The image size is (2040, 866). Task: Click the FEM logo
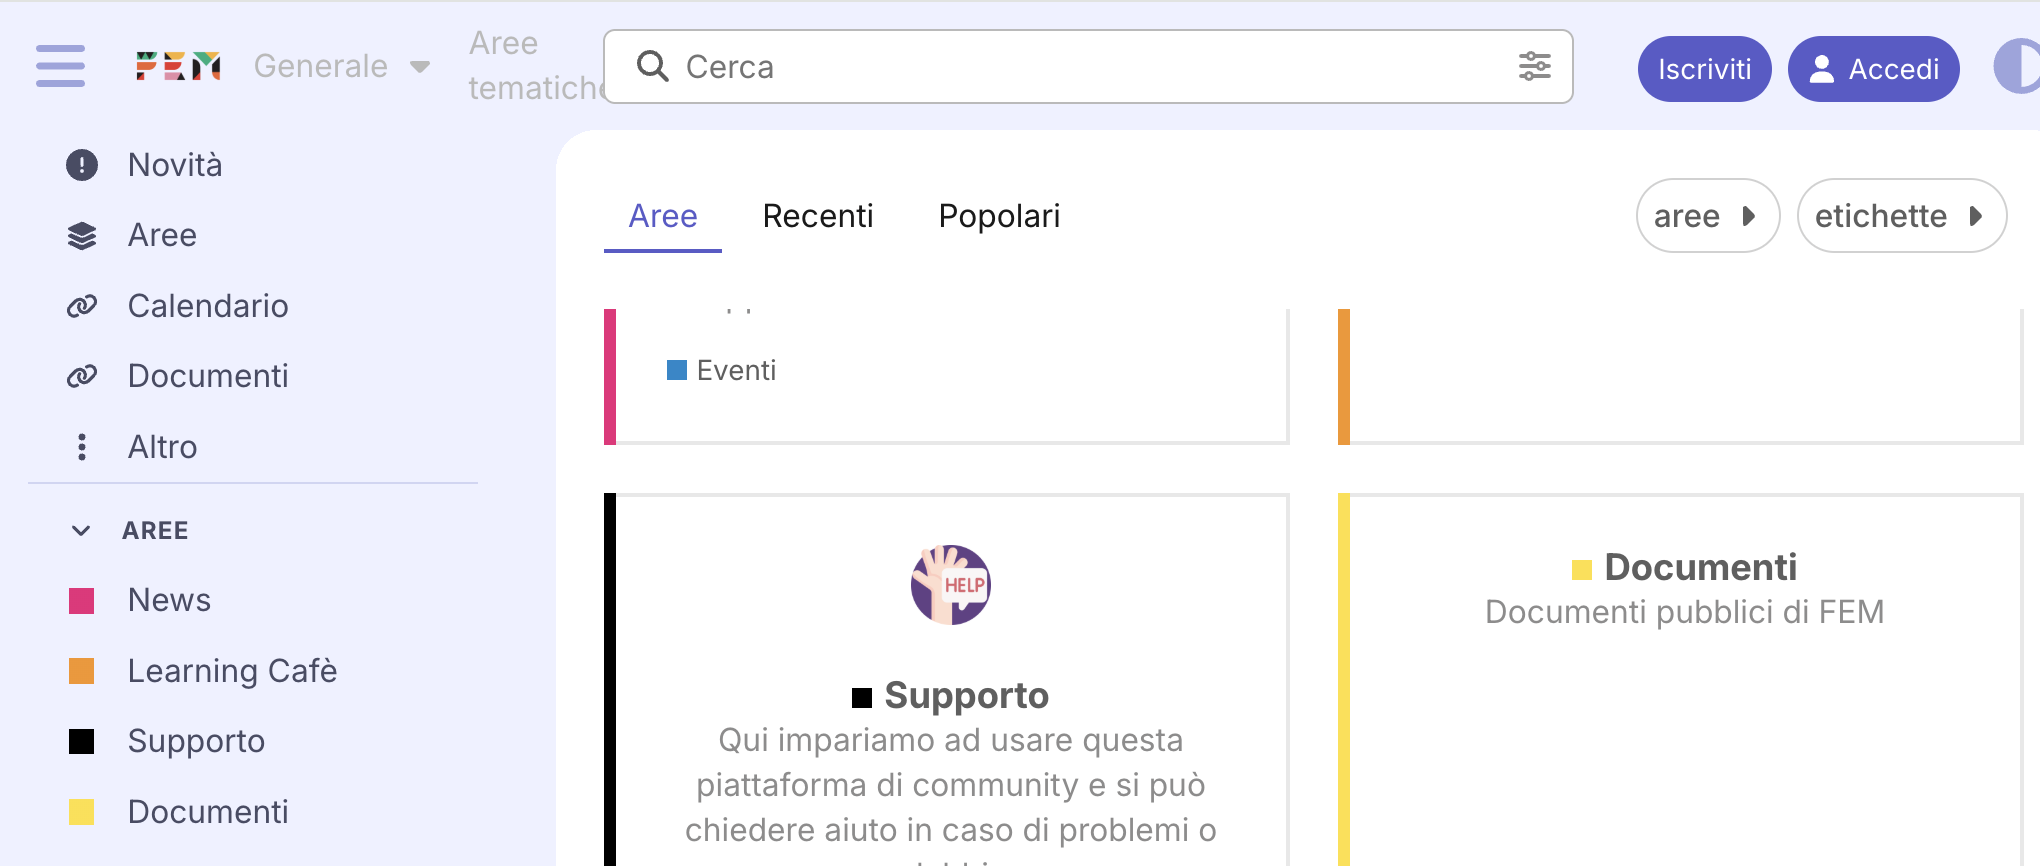pyautogui.click(x=178, y=66)
